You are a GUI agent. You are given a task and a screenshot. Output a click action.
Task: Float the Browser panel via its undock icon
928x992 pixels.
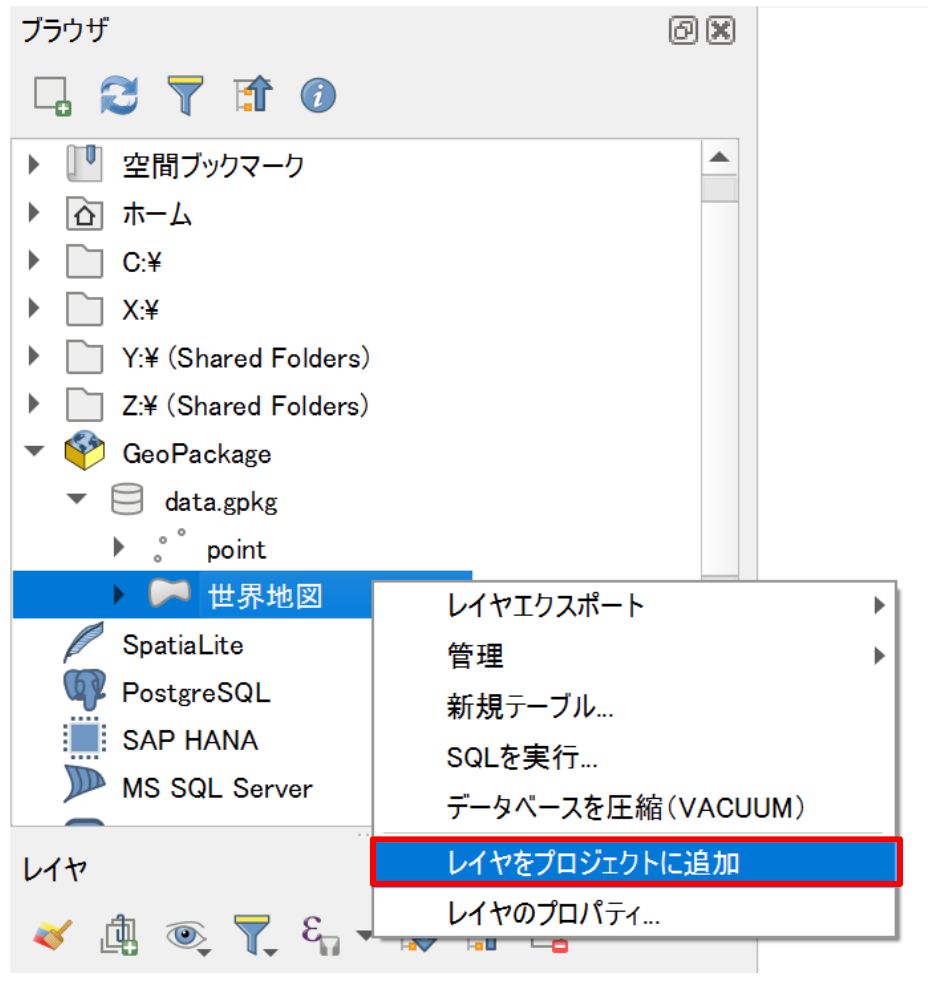[683, 30]
